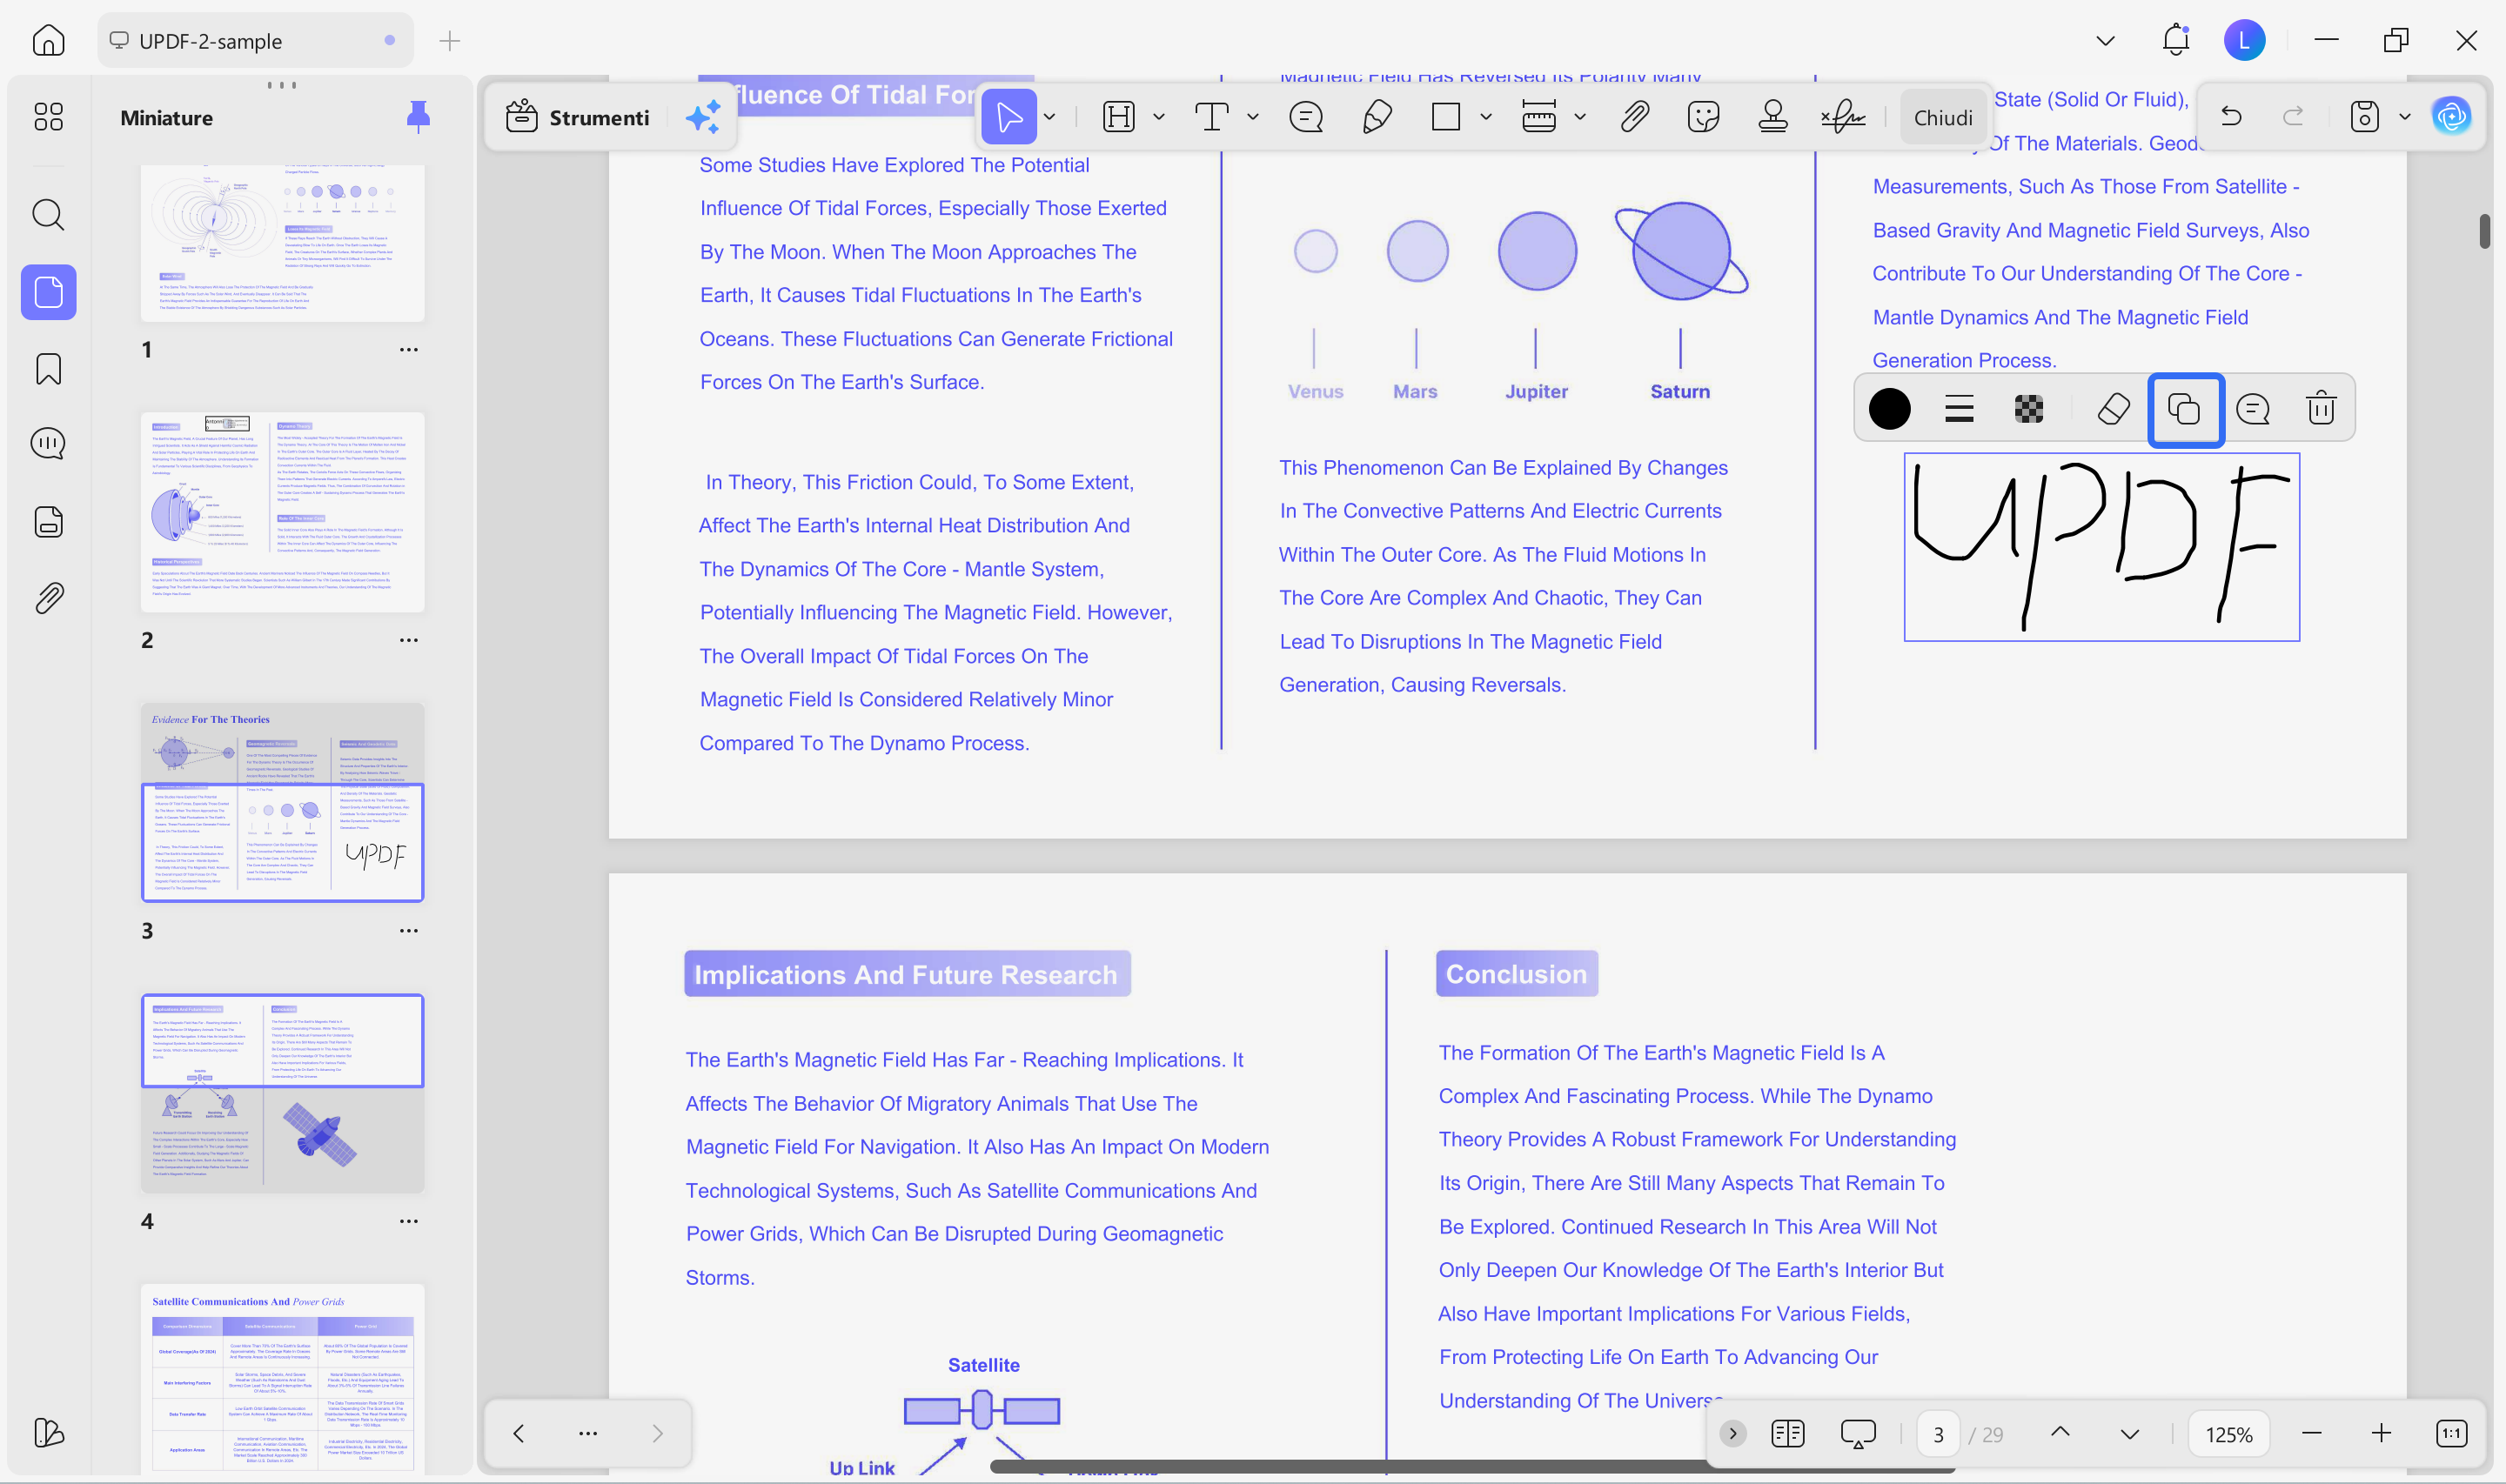Open the stamp tool
Screen dimensions: 2506x1484
point(1773,117)
